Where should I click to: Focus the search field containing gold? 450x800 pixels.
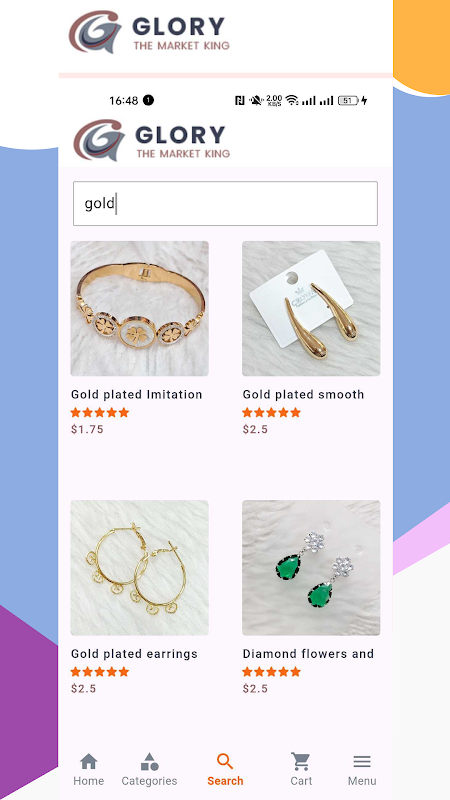click(226, 204)
